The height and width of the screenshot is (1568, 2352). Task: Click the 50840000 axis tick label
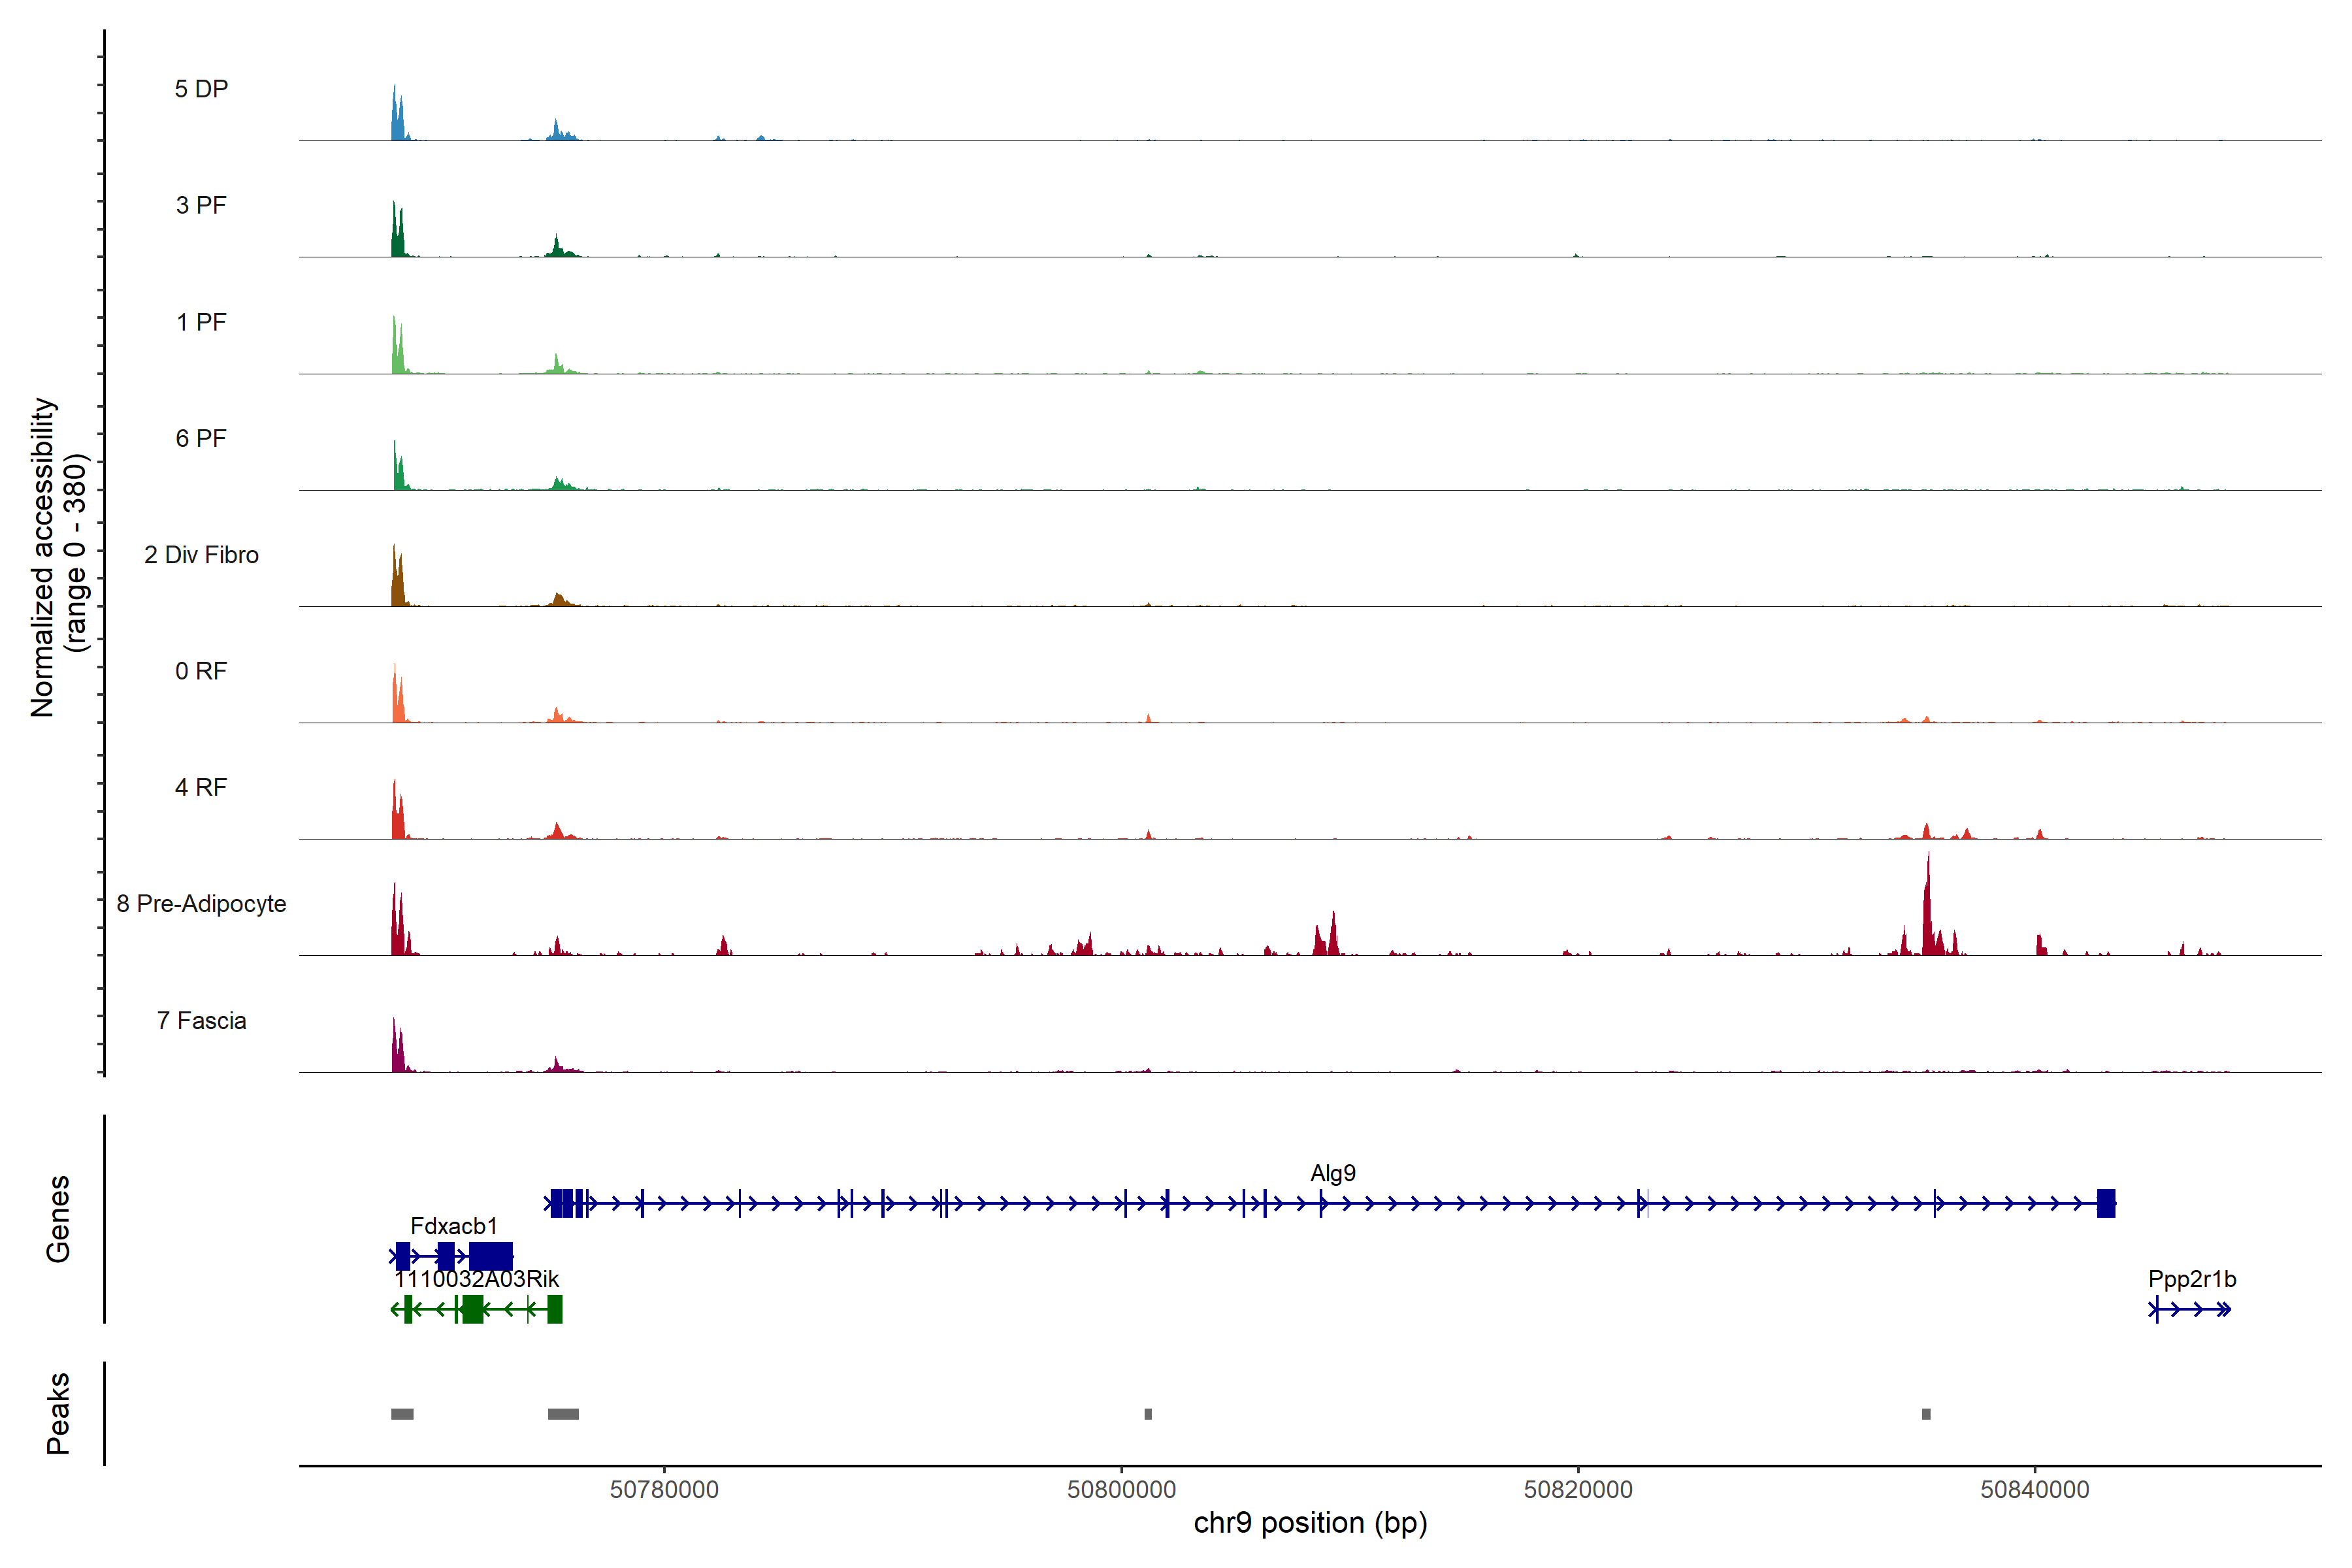click(x=2034, y=1490)
